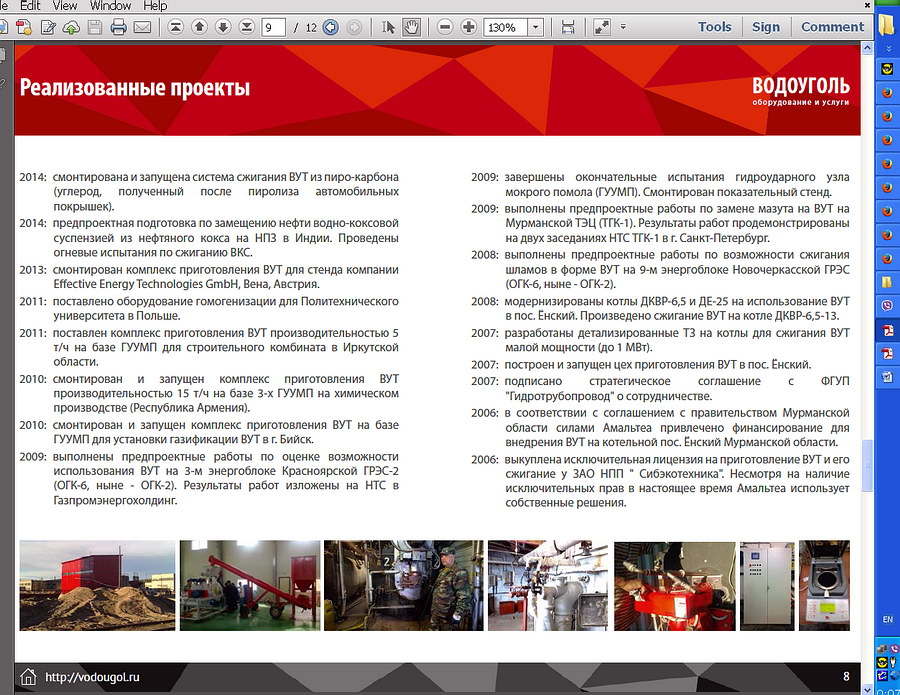Click the Save floppy disk icon
The height and width of the screenshot is (695, 900).
click(x=95, y=27)
